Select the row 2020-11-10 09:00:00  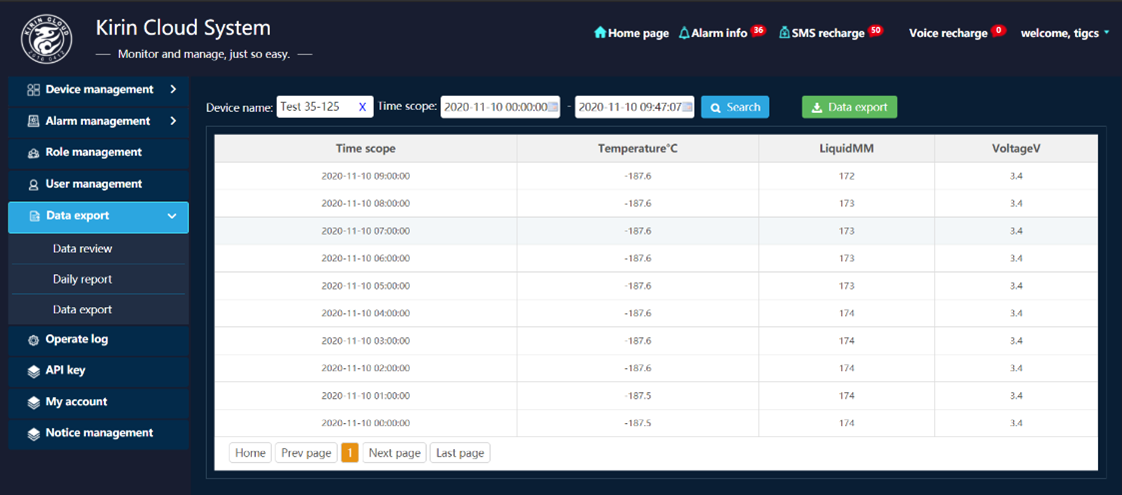(x=656, y=176)
